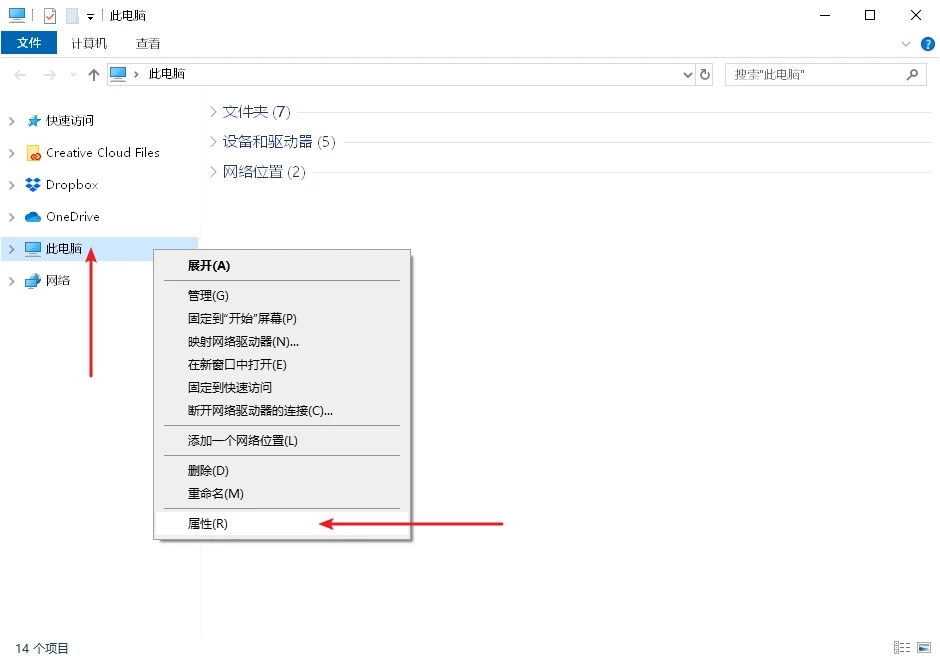Go back with the left arrow
This screenshot has height=661, width=940.
tap(20, 75)
